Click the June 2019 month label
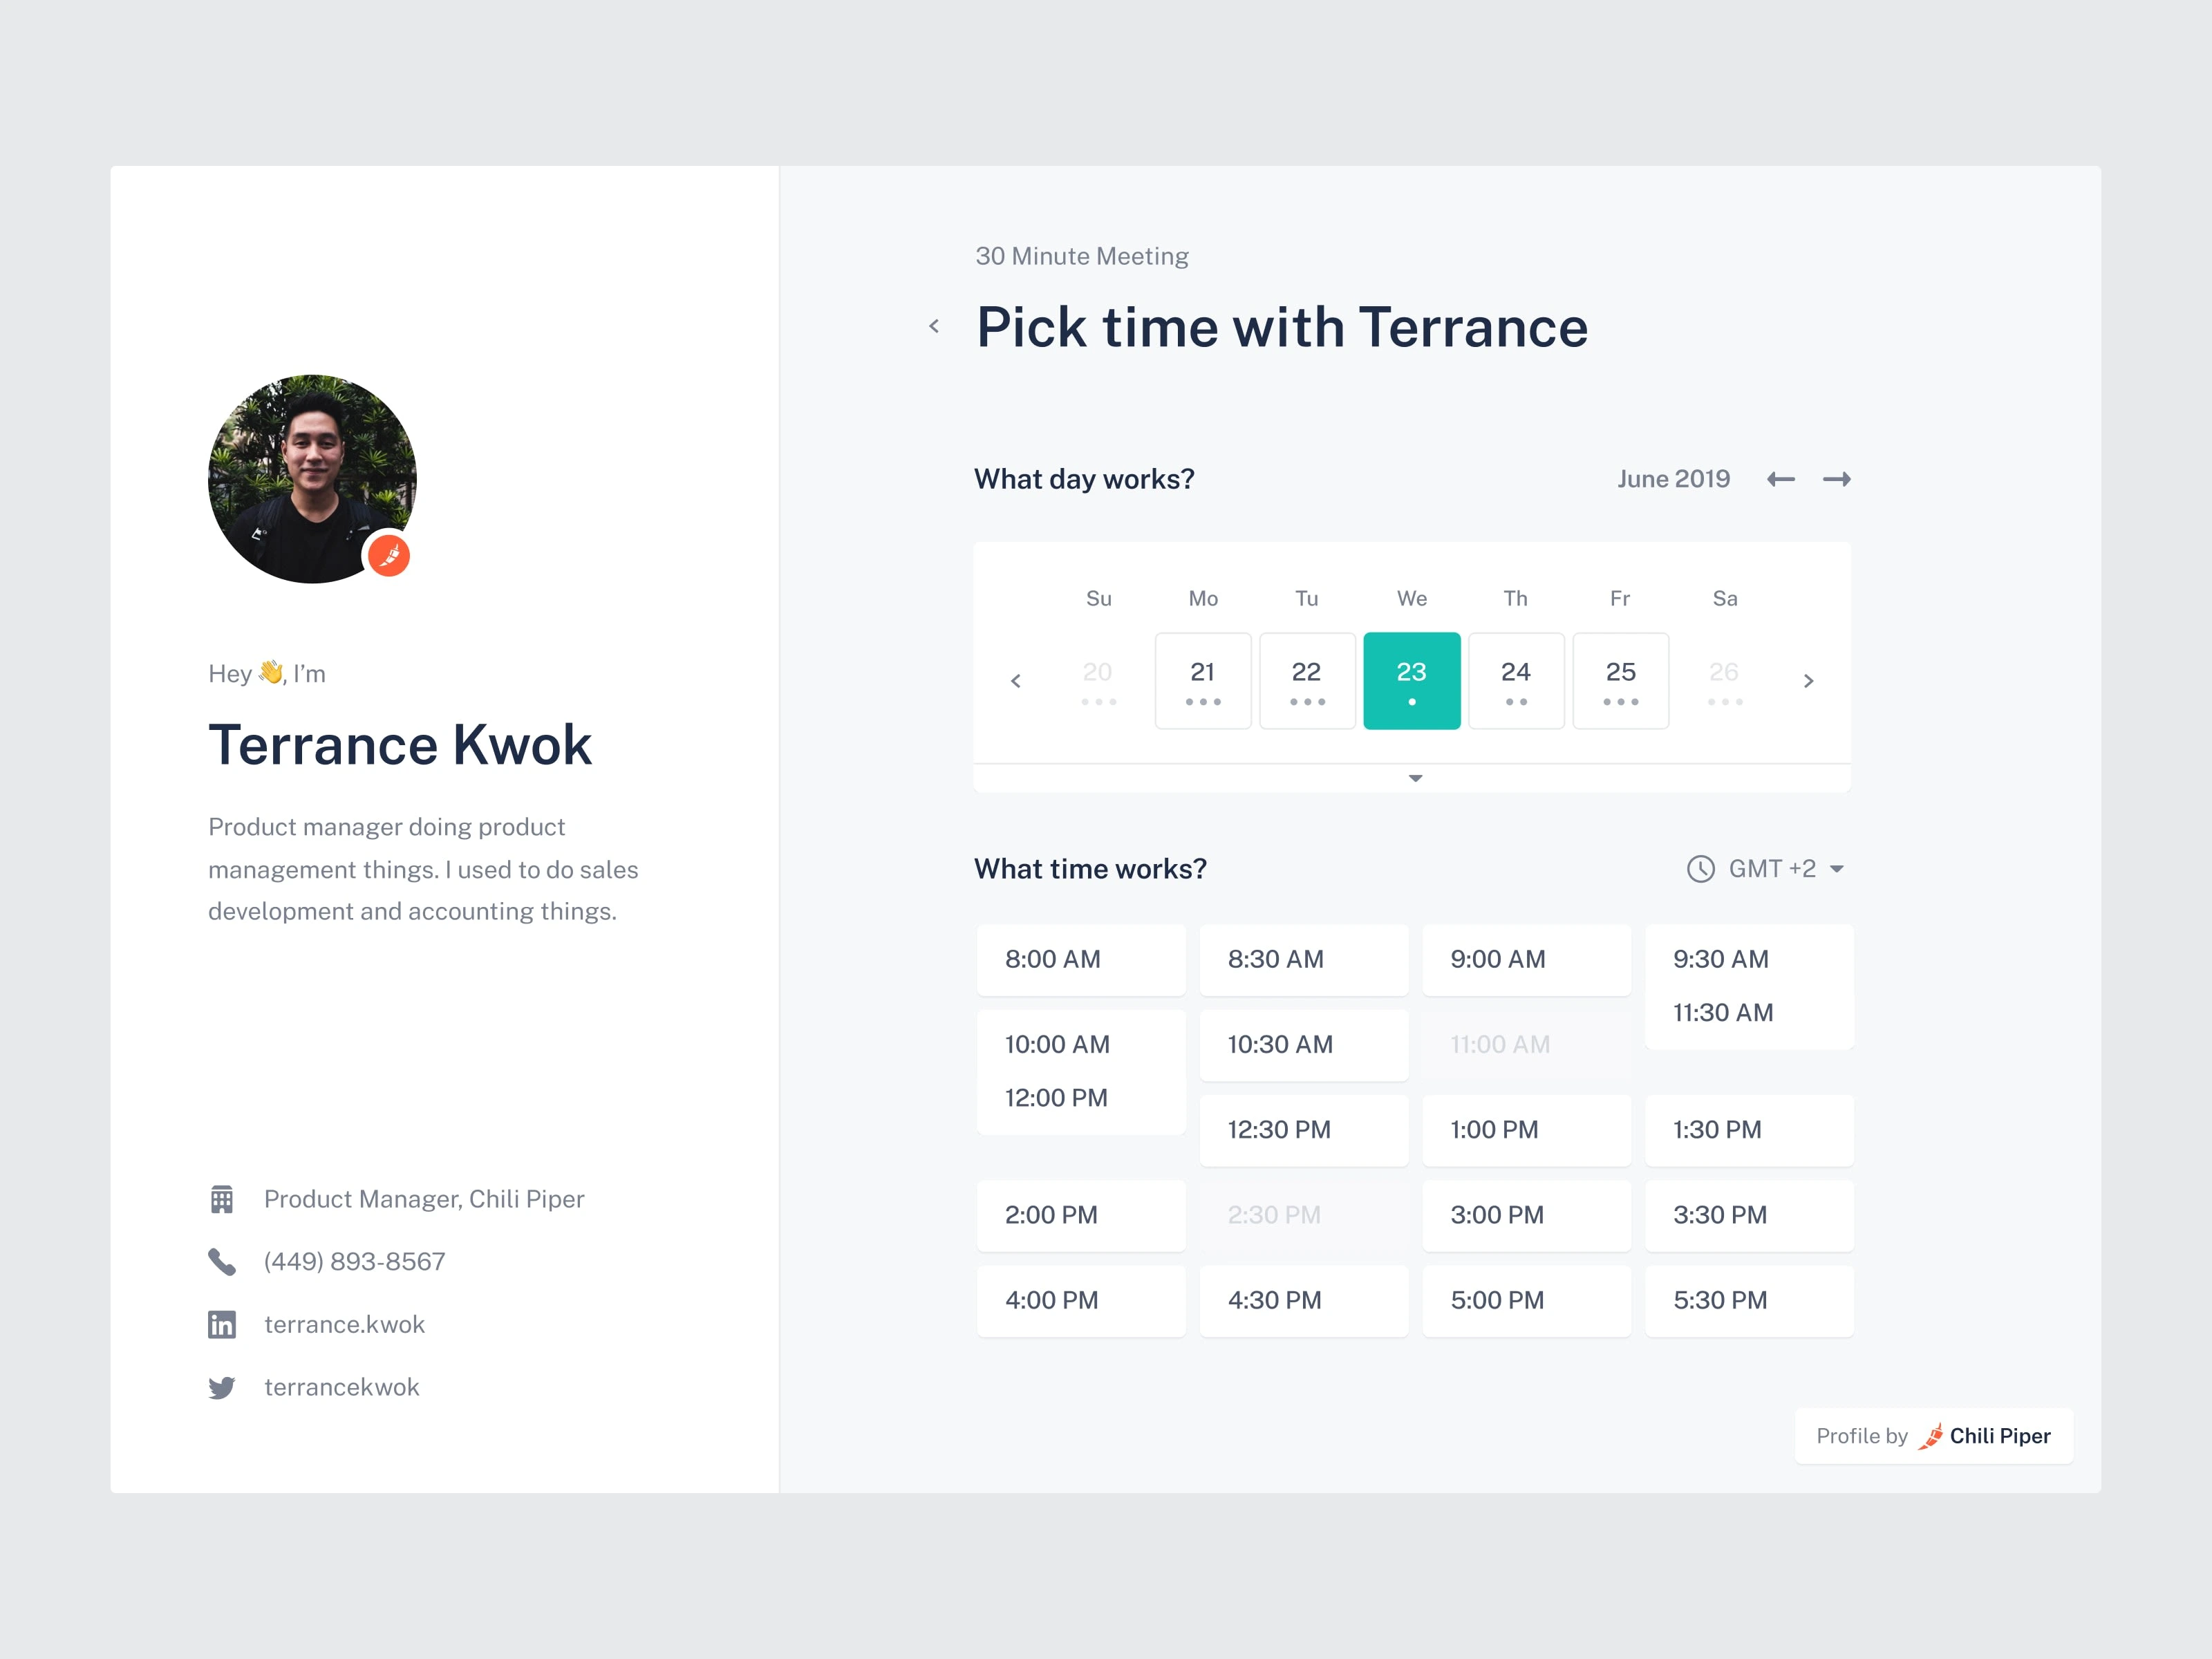The image size is (2212, 1659). tap(1673, 479)
